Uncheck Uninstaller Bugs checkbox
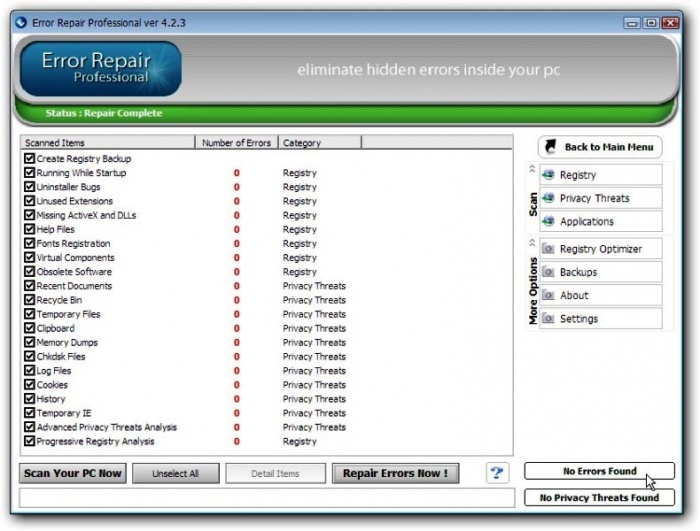This screenshot has height=531, width=700. [x=29, y=187]
